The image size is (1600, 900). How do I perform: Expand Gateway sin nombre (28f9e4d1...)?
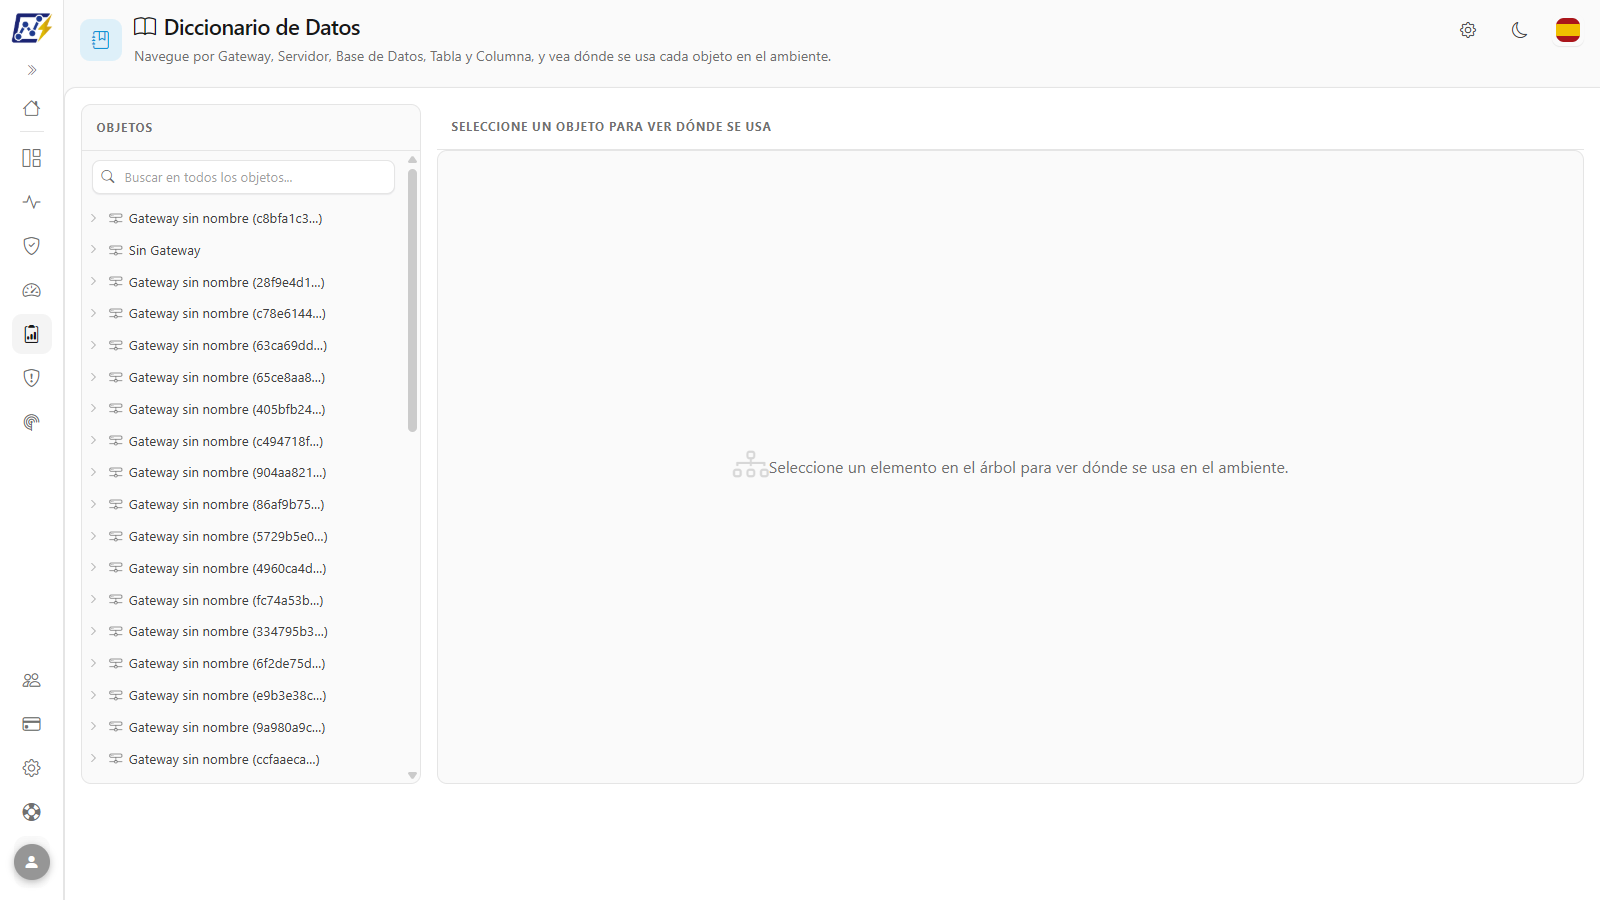coord(94,282)
